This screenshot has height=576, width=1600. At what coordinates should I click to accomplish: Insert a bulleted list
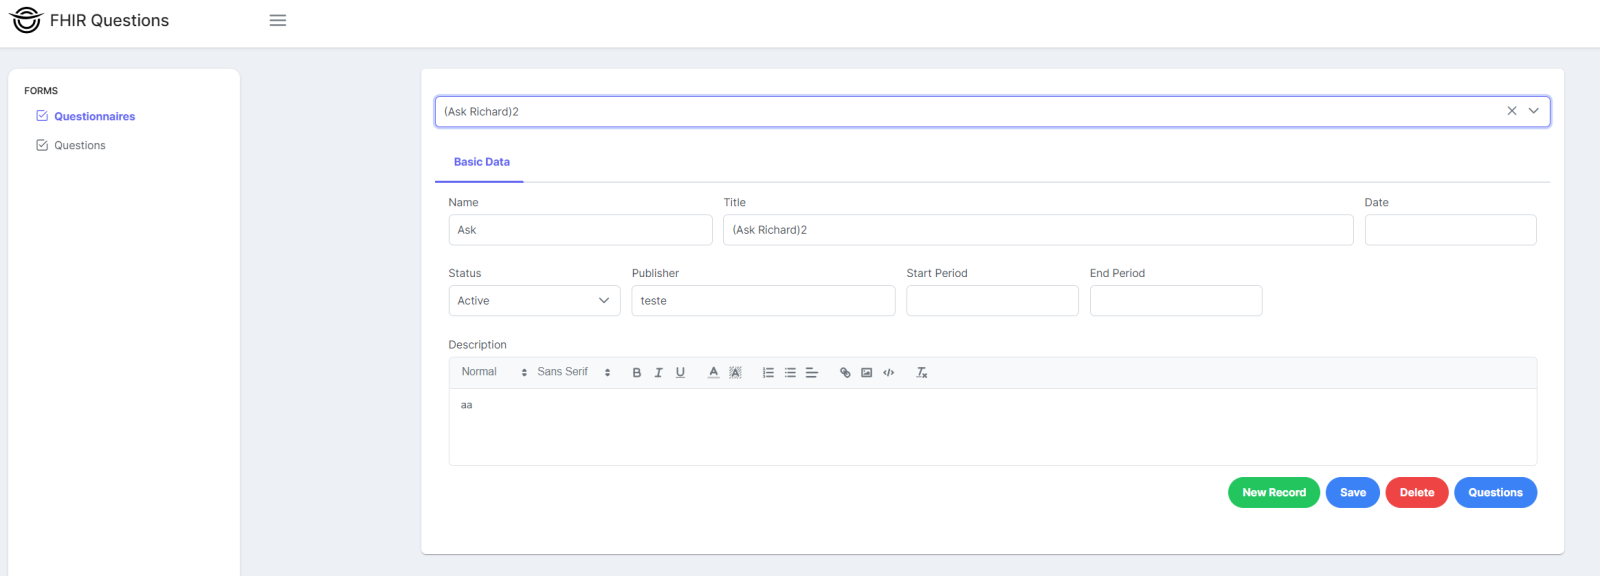click(790, 373)
